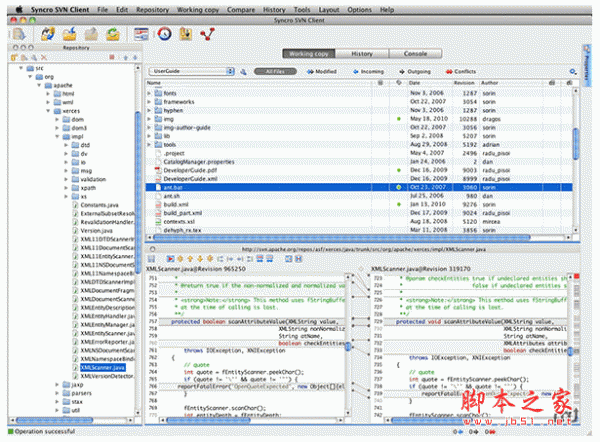
Task: Click the incoming changes status bar indicator
Action: [x=458, y=432]
